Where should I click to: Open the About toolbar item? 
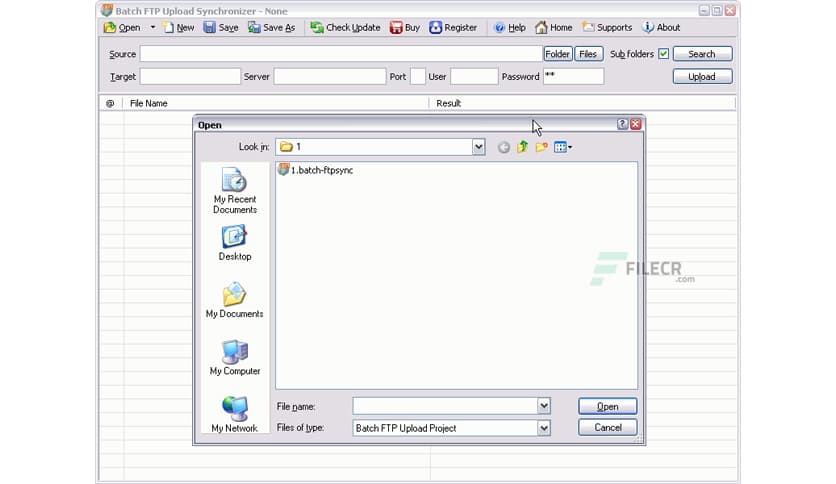point(662,28)
